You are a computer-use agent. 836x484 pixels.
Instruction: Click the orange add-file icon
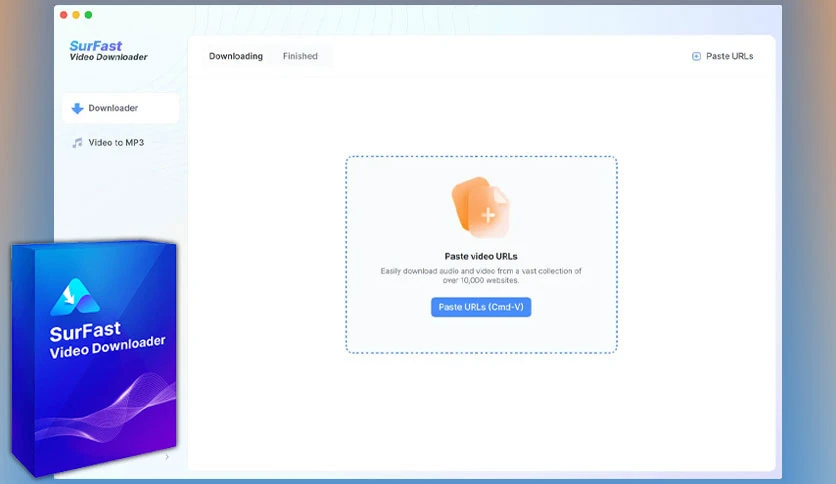(x=480, y=208)
